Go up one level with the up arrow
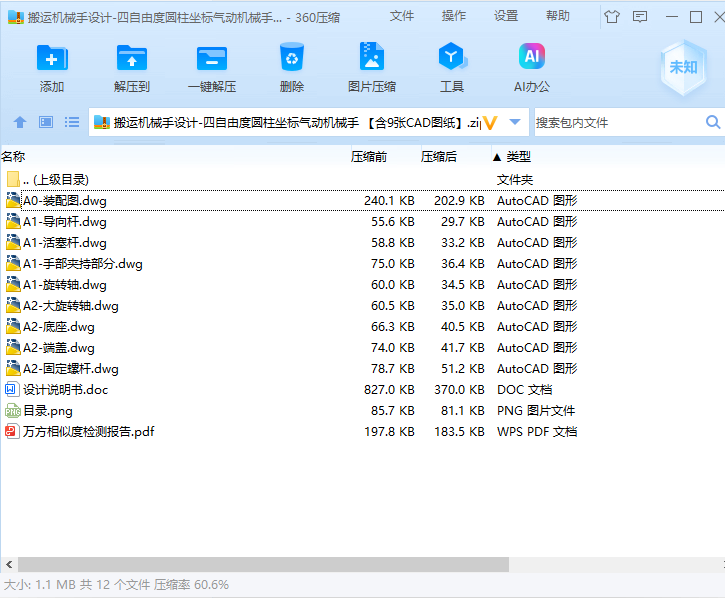725x598 pixels. tap(20, 123)
